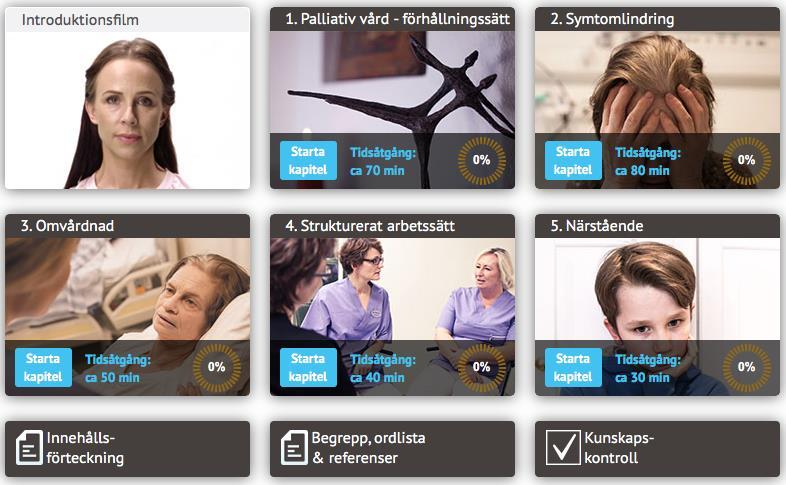Click the Omvårdnad chapter image
The width and height of the screenshot is (786, 485).
coord(127,289)
